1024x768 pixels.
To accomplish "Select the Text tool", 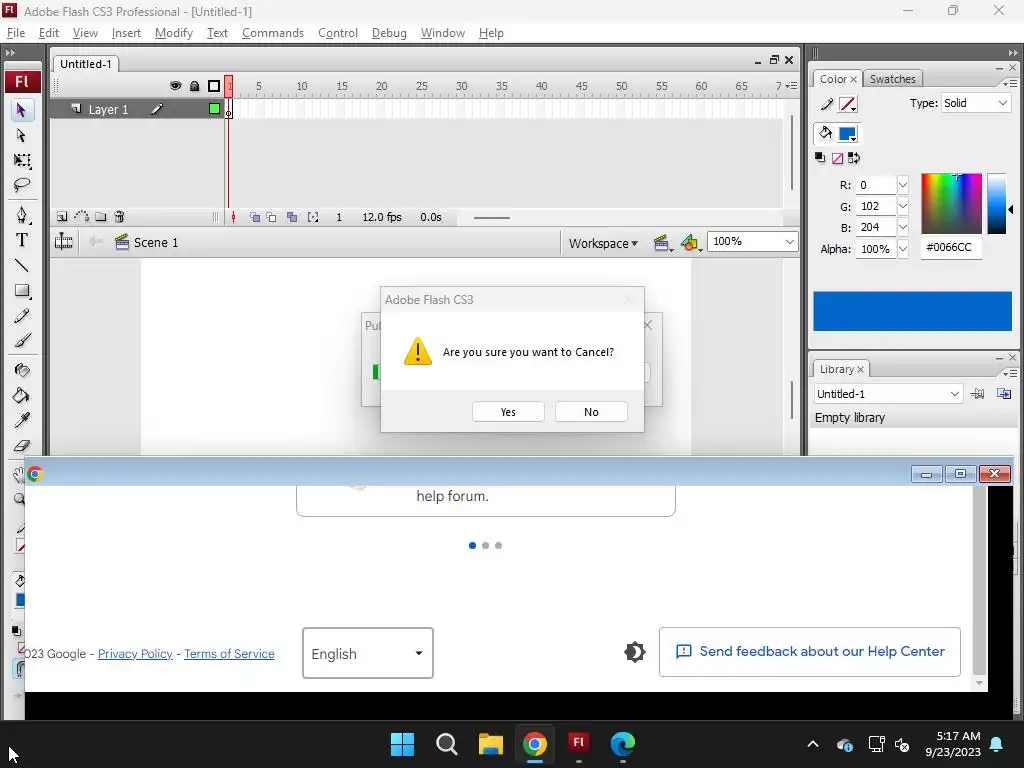I will coord(22,240).
